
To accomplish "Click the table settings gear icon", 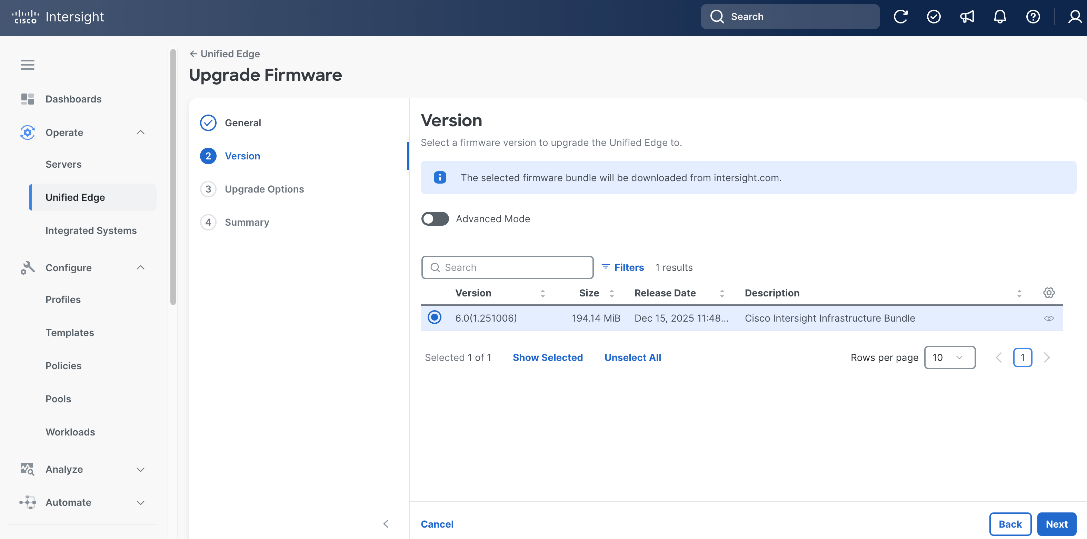I will 1049,292.
